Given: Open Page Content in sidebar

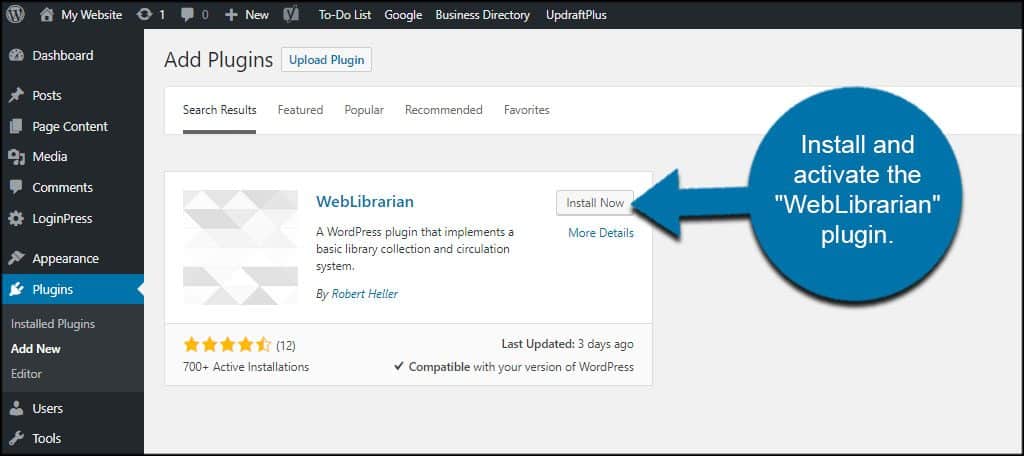Looking at the screenshot, I should (70, 126).
